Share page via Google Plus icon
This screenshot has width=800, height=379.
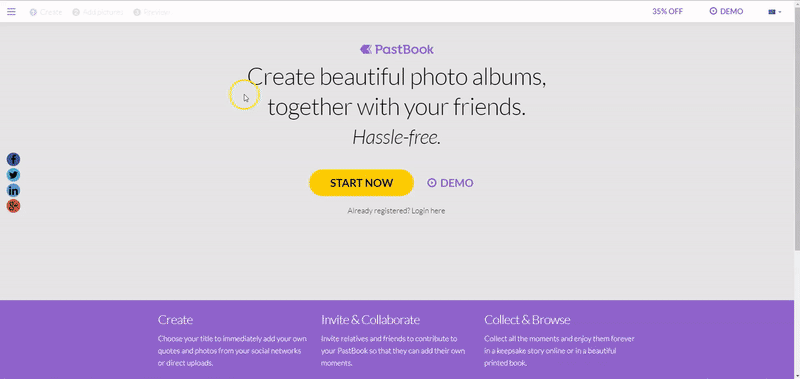tap(13, 207)
